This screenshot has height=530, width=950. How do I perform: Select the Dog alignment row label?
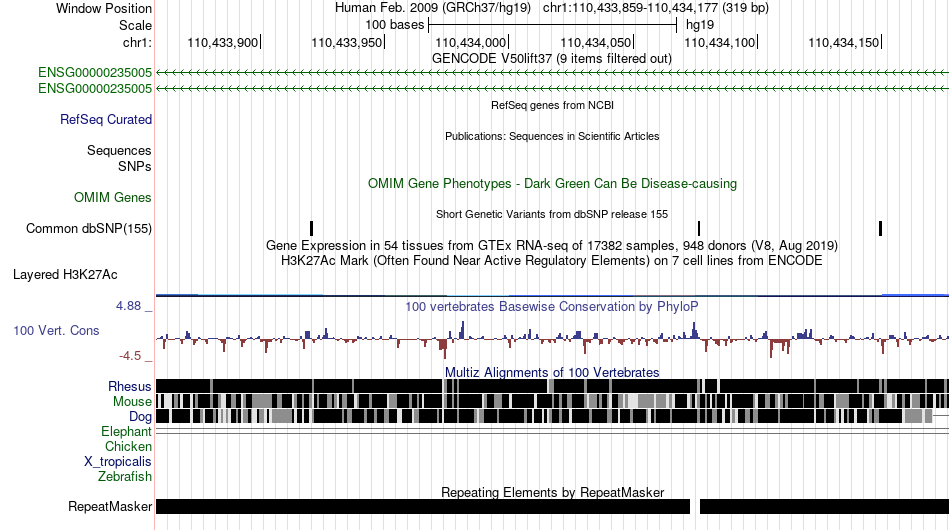[140, 417]
